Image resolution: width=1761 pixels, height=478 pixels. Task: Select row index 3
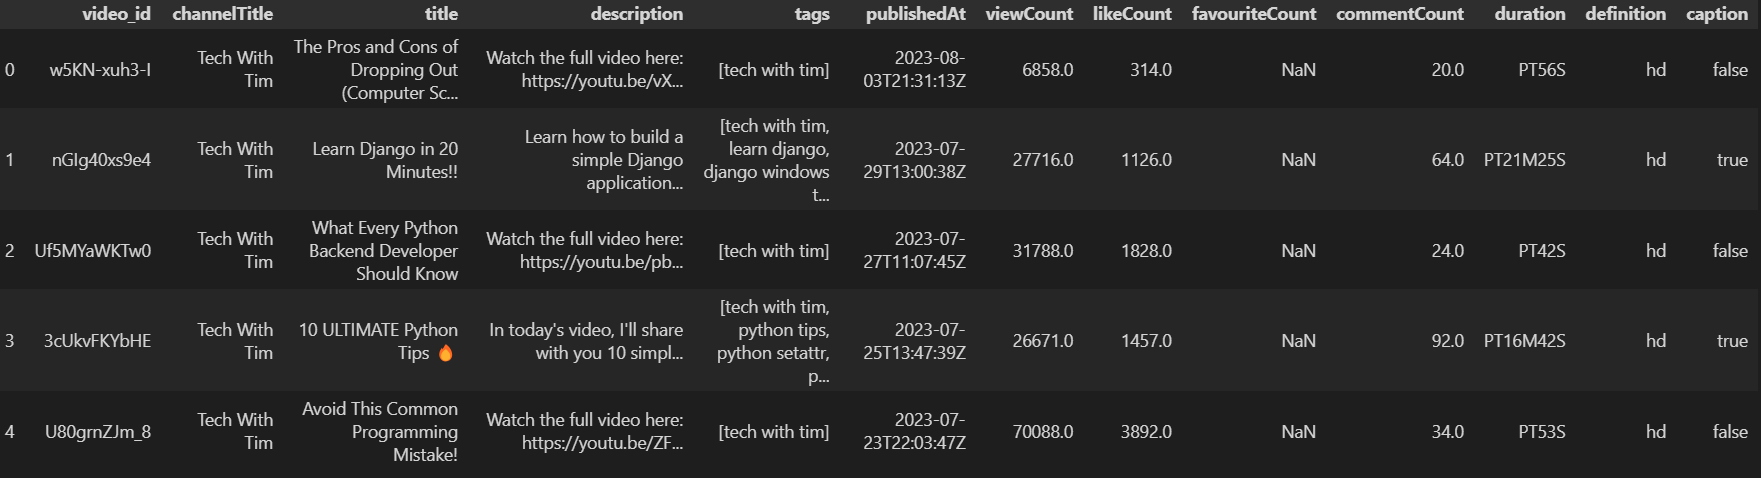click(10, 341)
